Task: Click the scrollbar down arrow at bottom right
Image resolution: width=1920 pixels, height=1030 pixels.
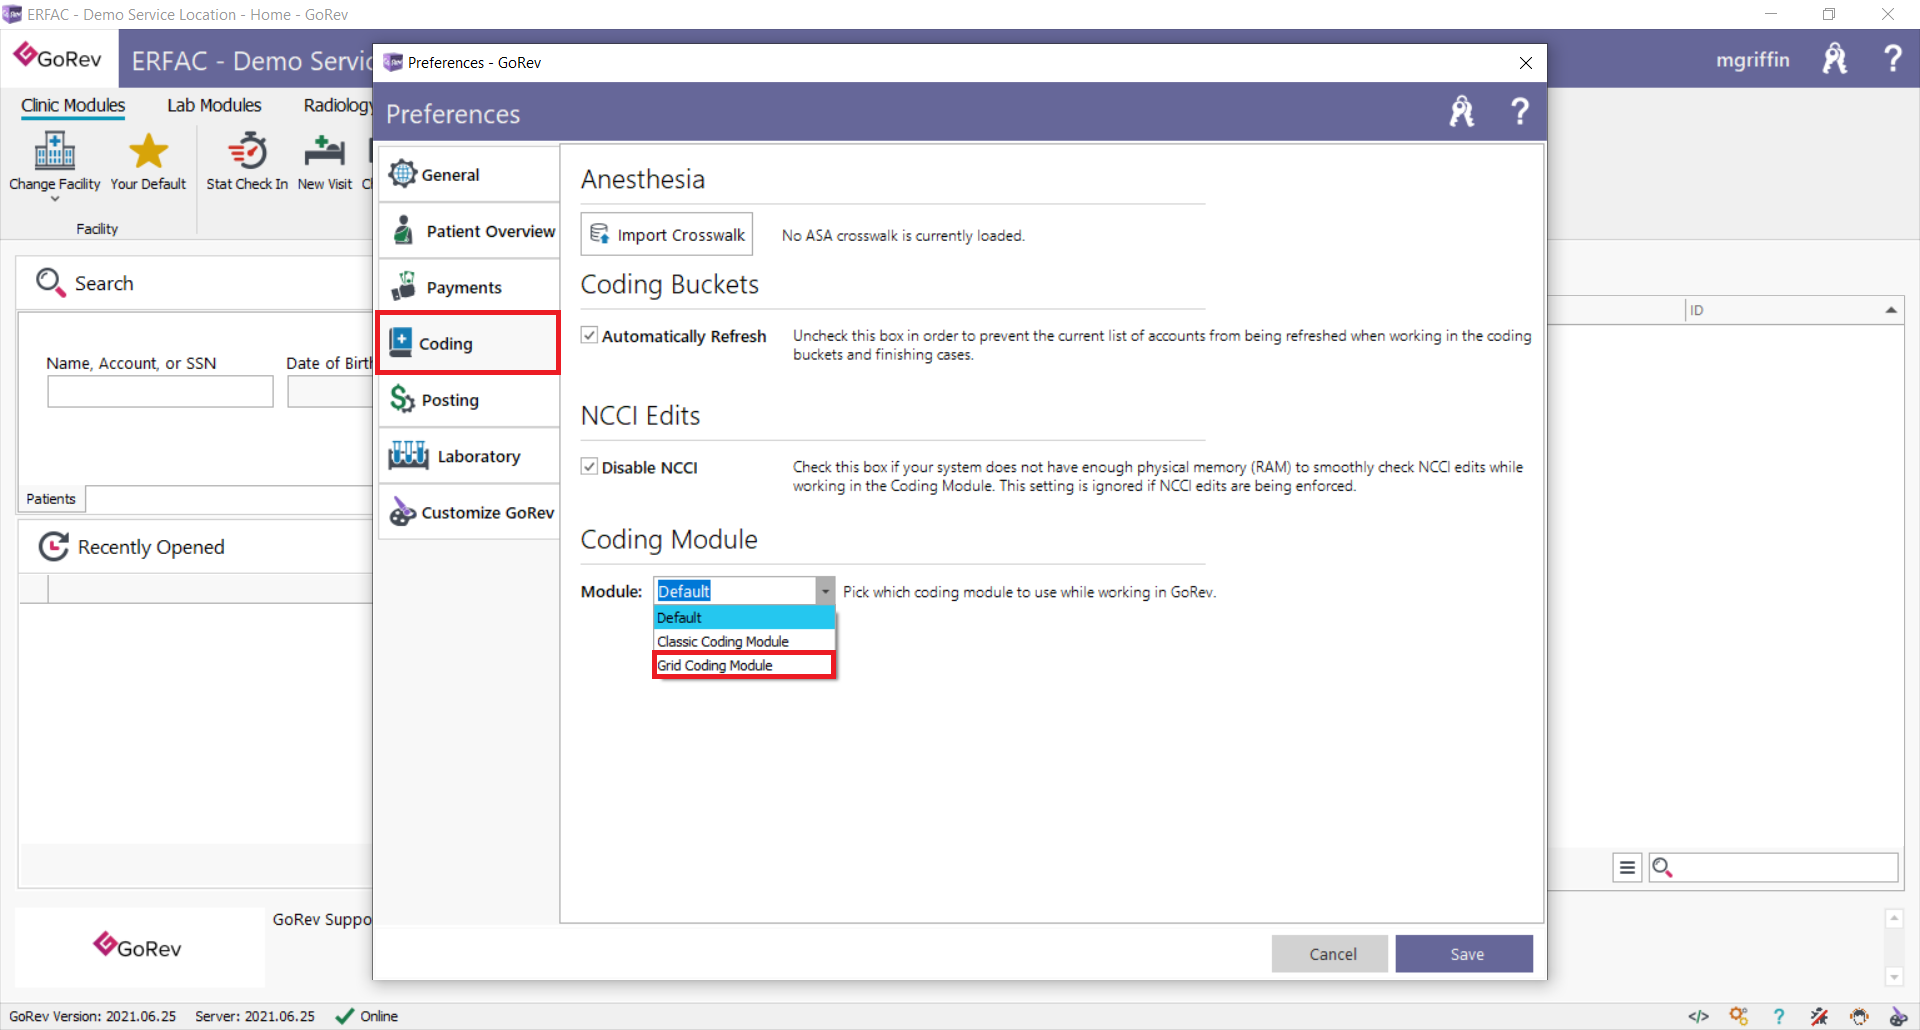Action: [1893, 976]
